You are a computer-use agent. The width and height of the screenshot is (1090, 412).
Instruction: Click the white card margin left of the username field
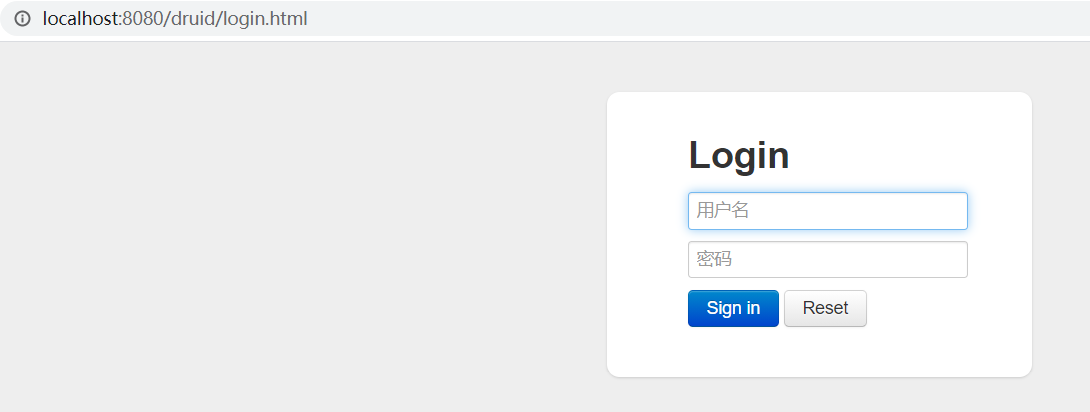coord(648,211)
